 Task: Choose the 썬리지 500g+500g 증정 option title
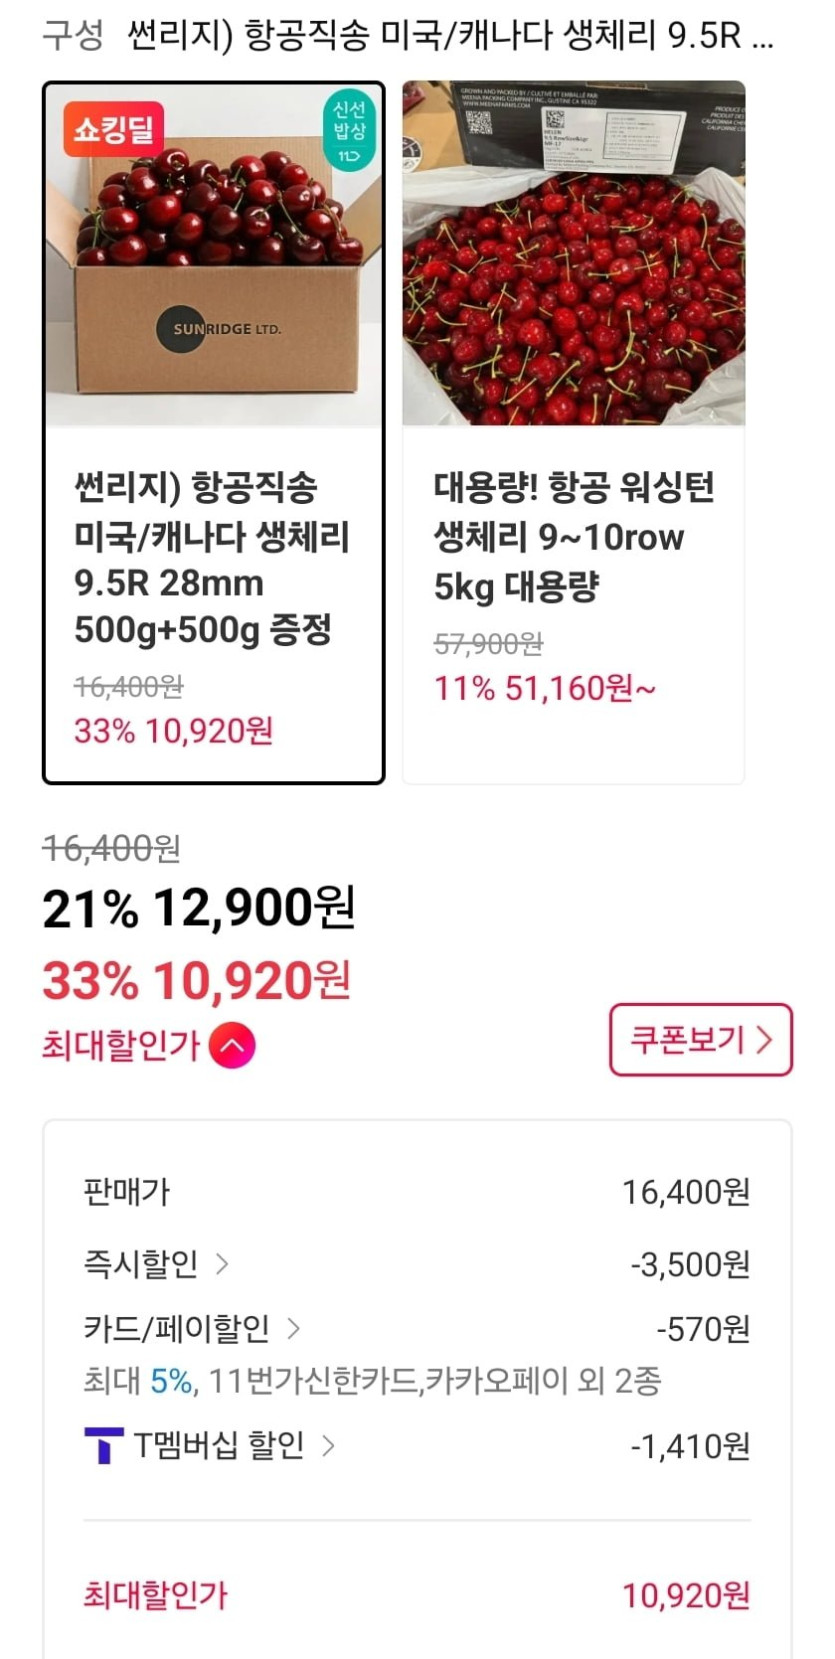point(212,558)
